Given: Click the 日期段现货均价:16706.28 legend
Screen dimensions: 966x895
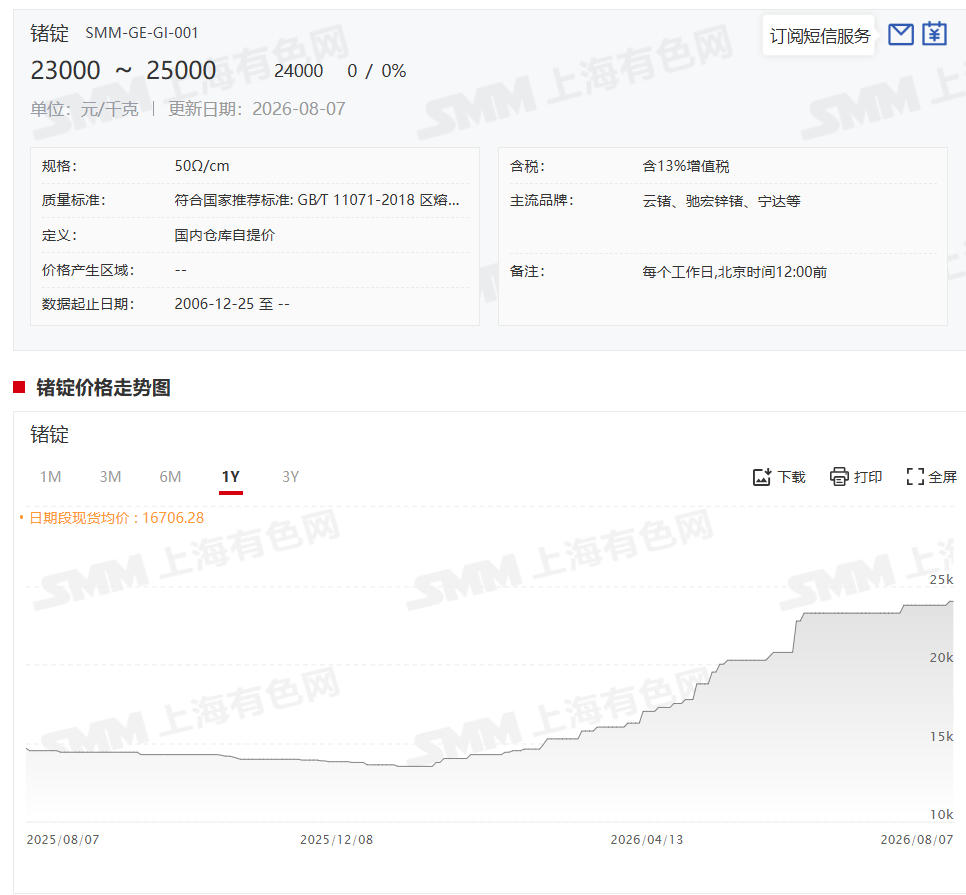Looking at the screenshot, I should (116, 517).
